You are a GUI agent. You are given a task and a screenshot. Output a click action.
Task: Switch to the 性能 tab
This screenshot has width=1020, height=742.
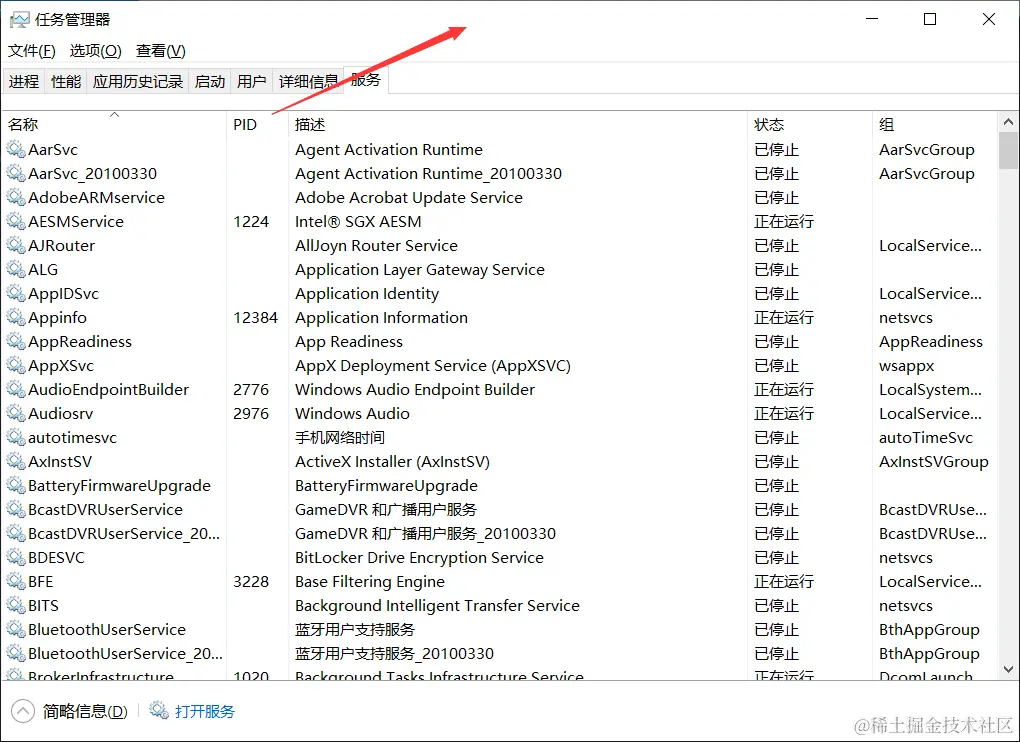pos(66,81)
